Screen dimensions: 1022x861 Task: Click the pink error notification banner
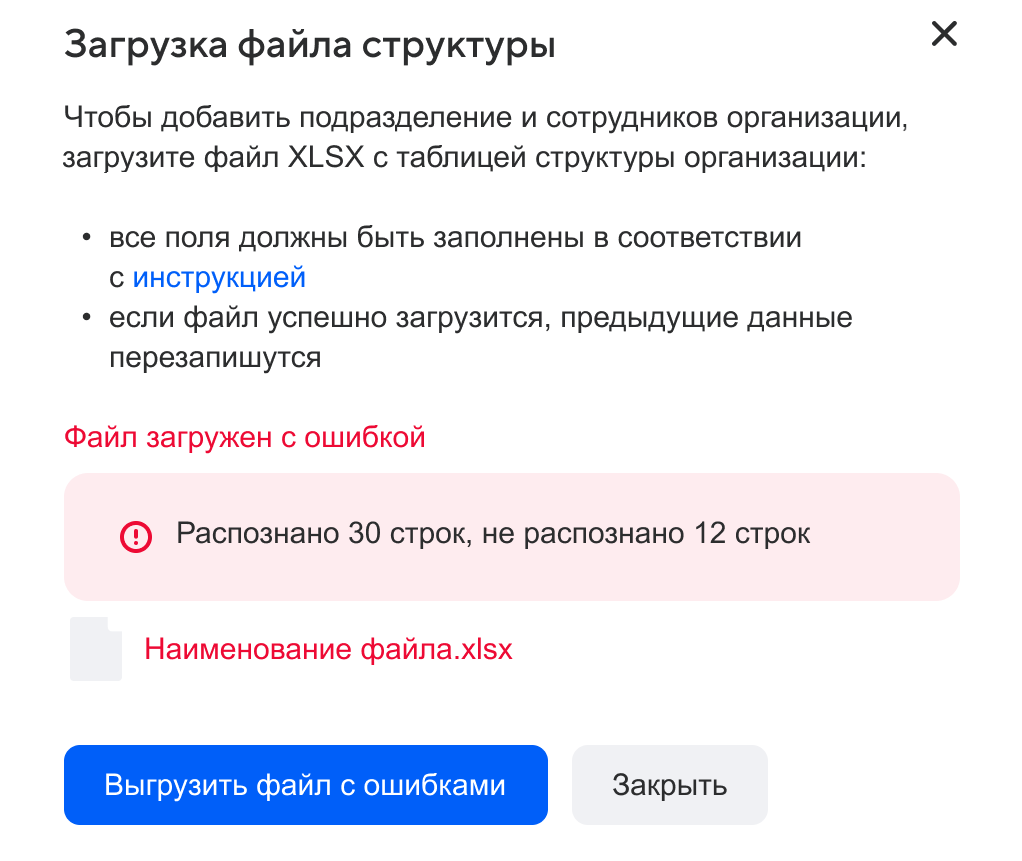coord(512,536)
